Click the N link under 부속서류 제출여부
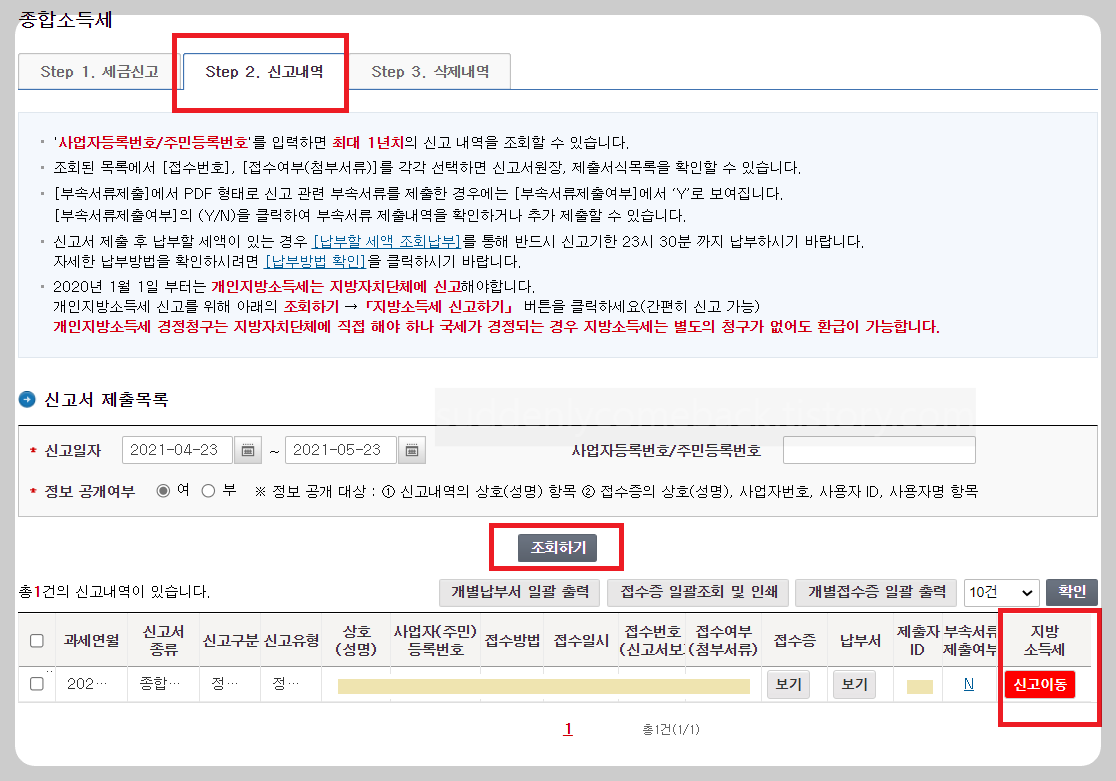1116x781 pixels. click(970, 684)
